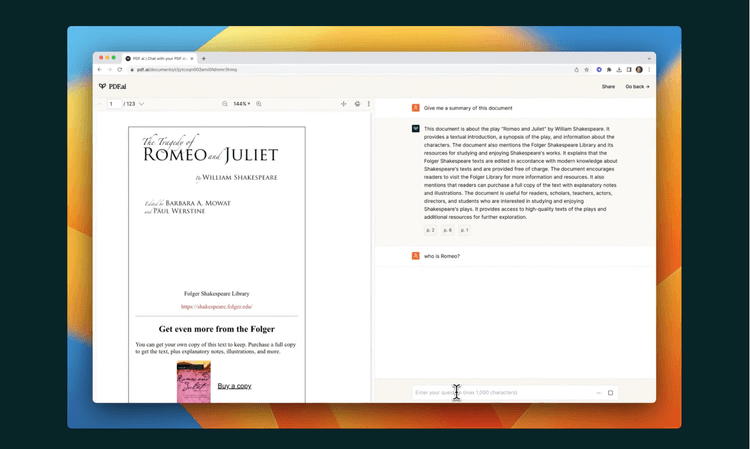Bookmark this page with the star icon
Viewport: 750px width, 449px height.
pyautogui.click(x=586, y=69)
